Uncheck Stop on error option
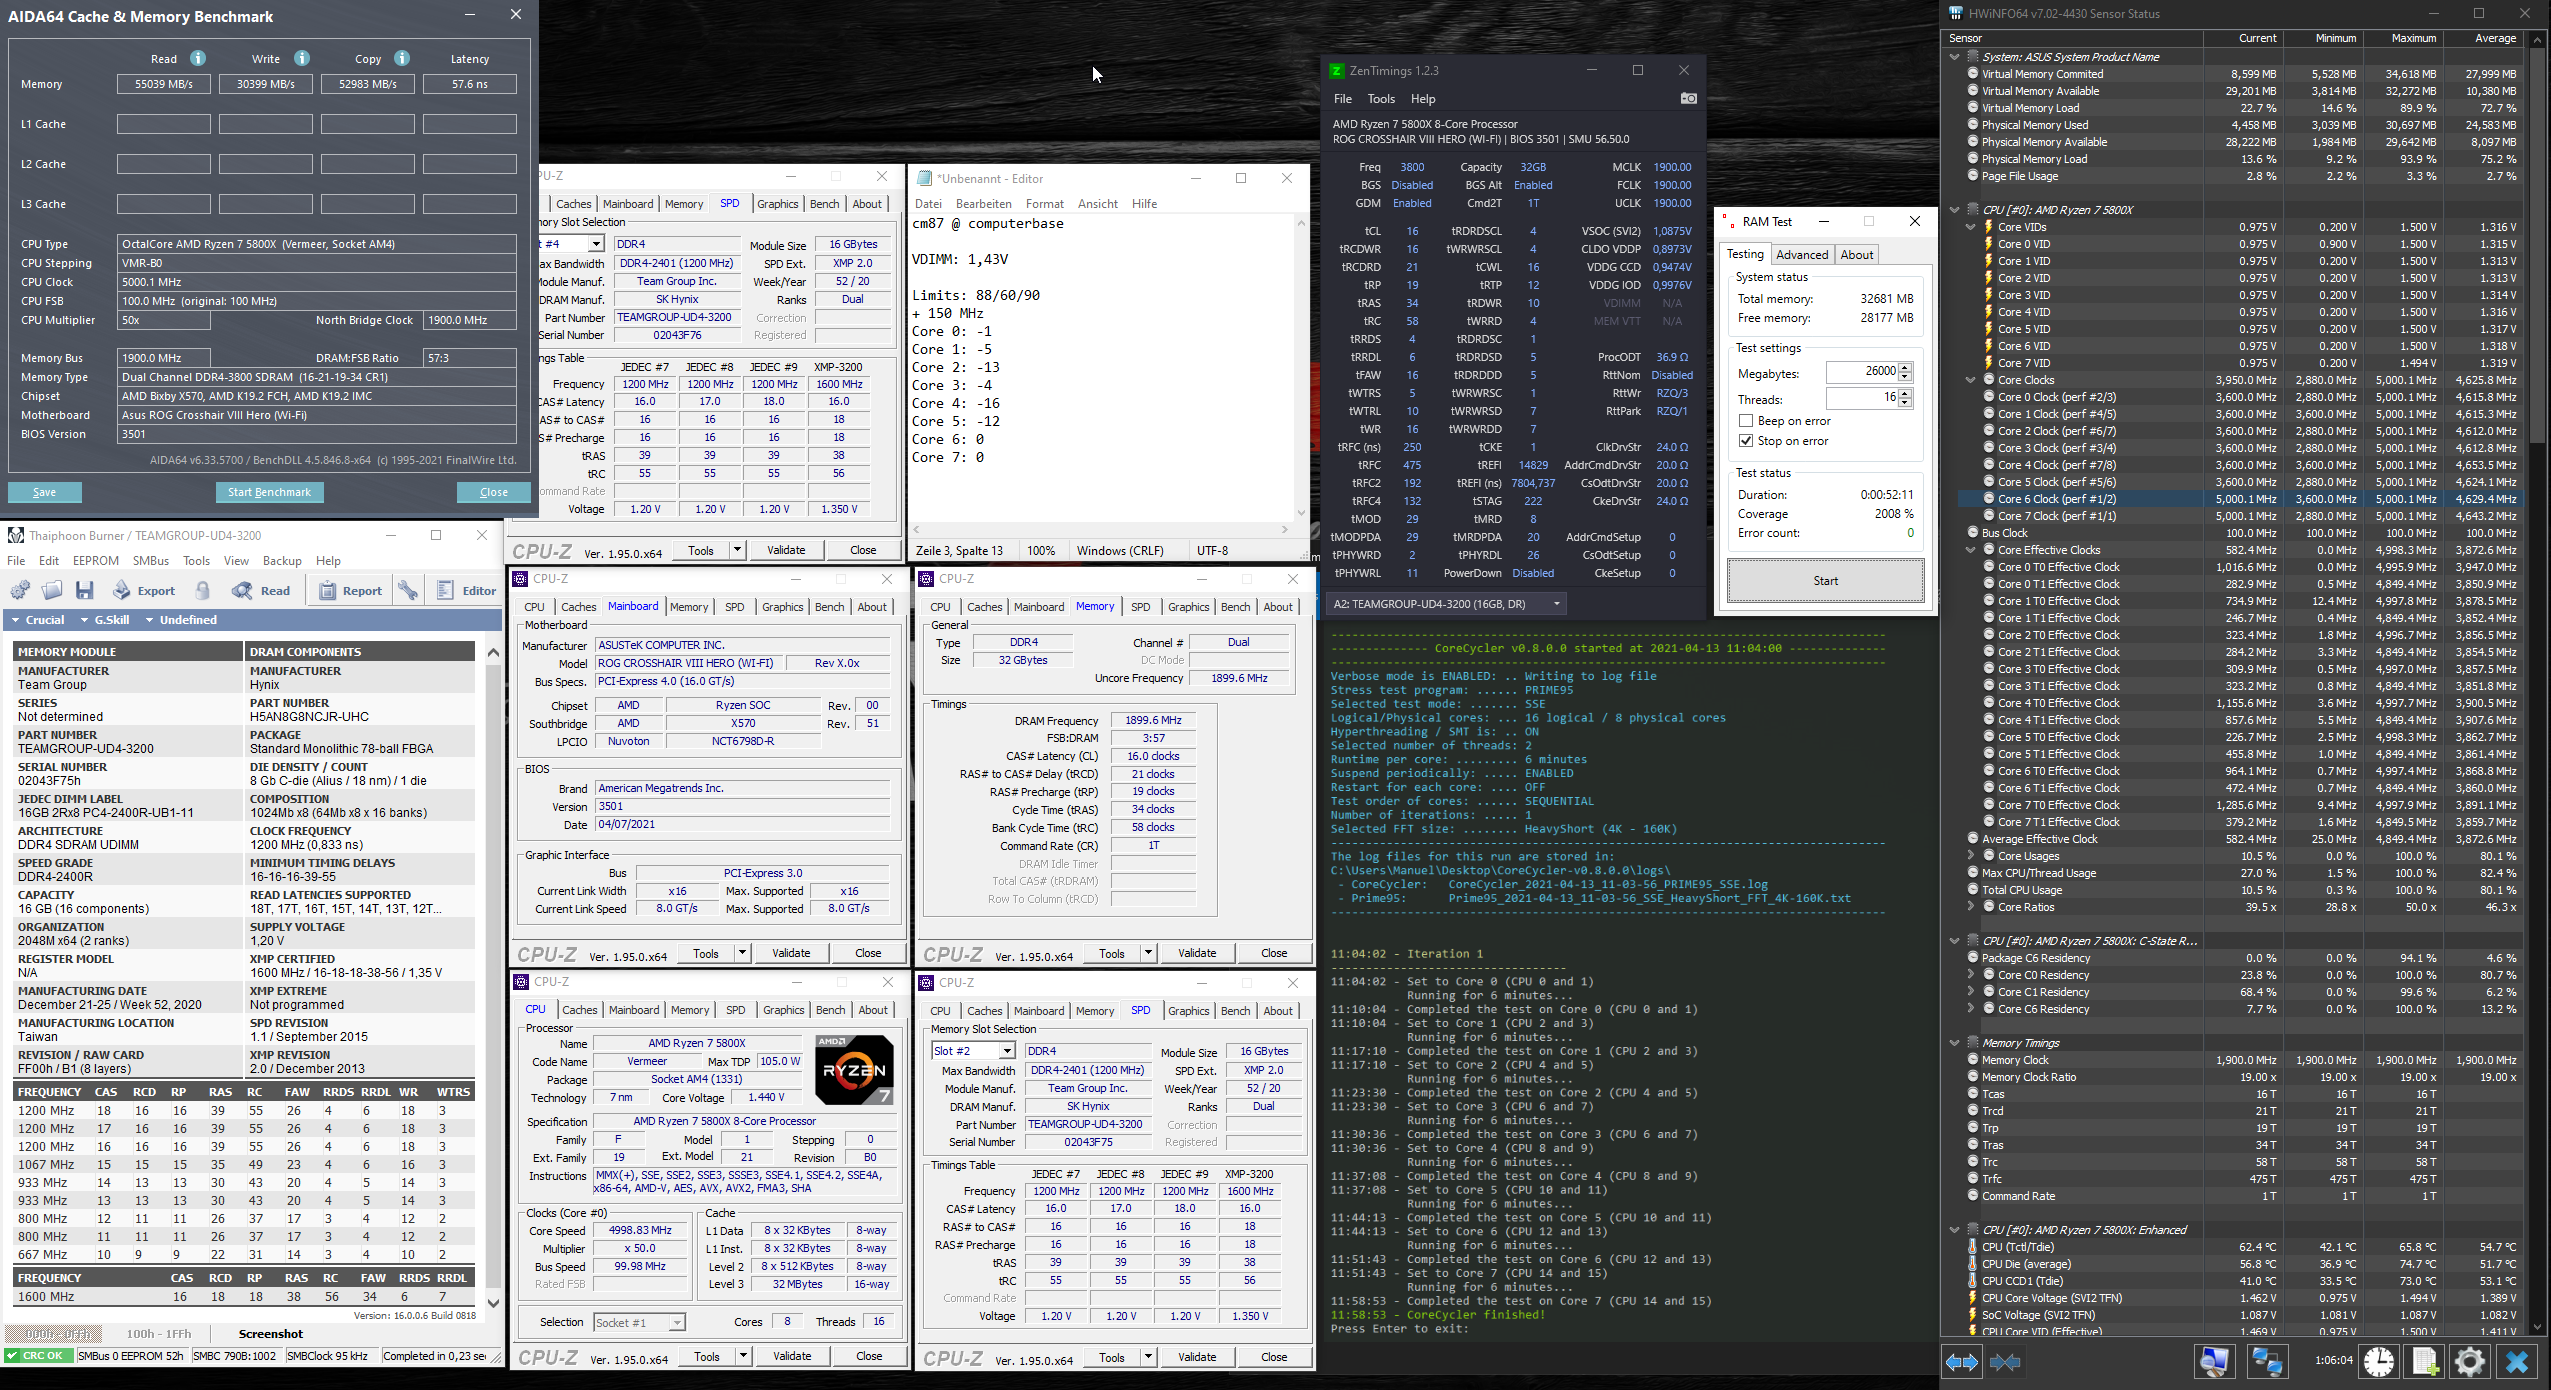 [1746, 441]
